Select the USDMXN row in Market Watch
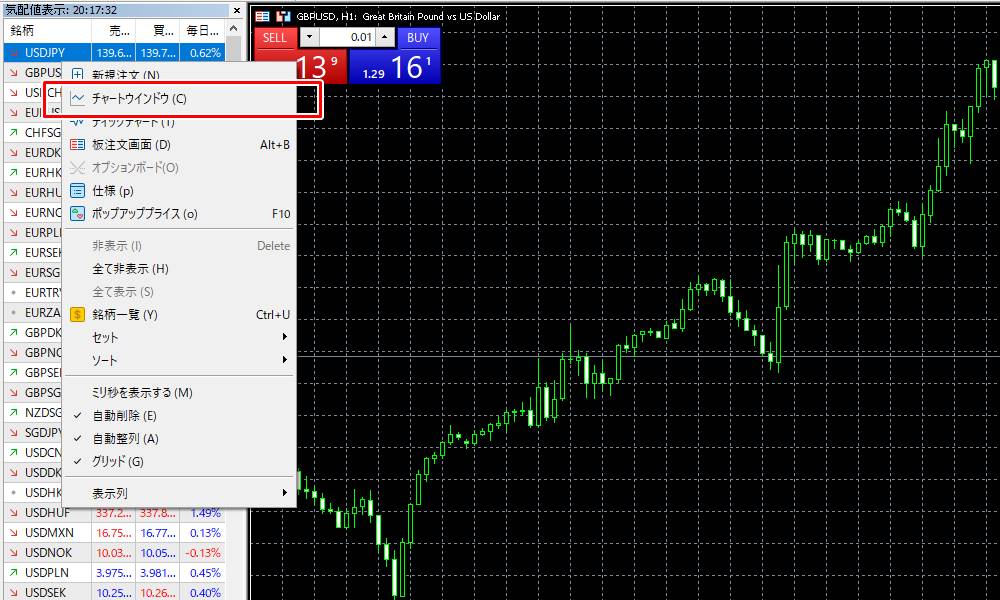Viewport: 1000px width, 600px height. (49, 533)
